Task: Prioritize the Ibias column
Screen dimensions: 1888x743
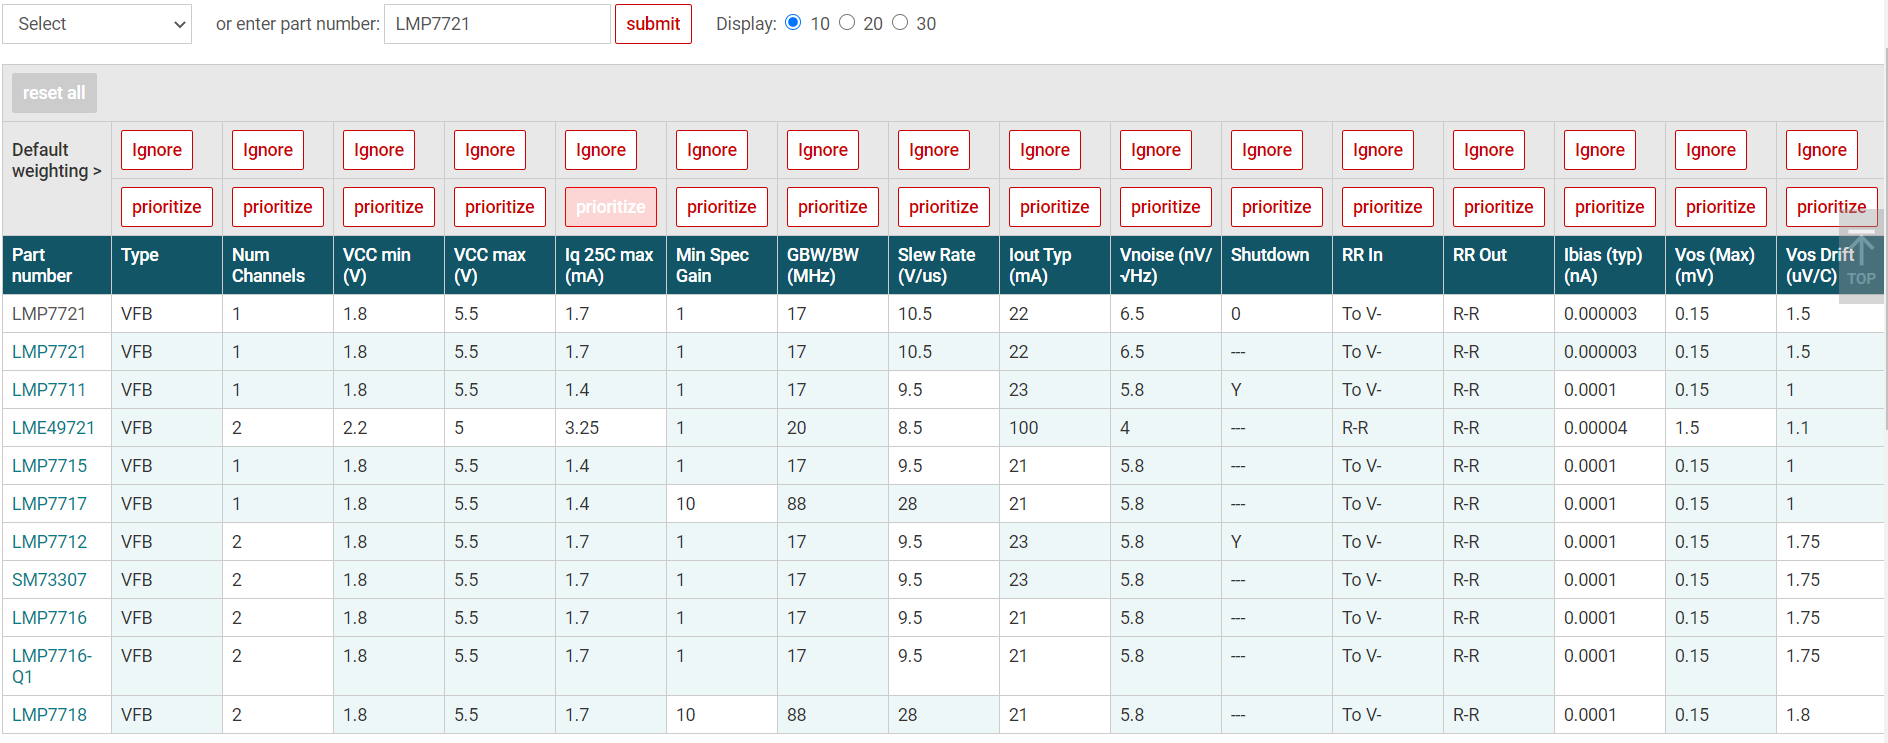Action: tap(1610, 207)
